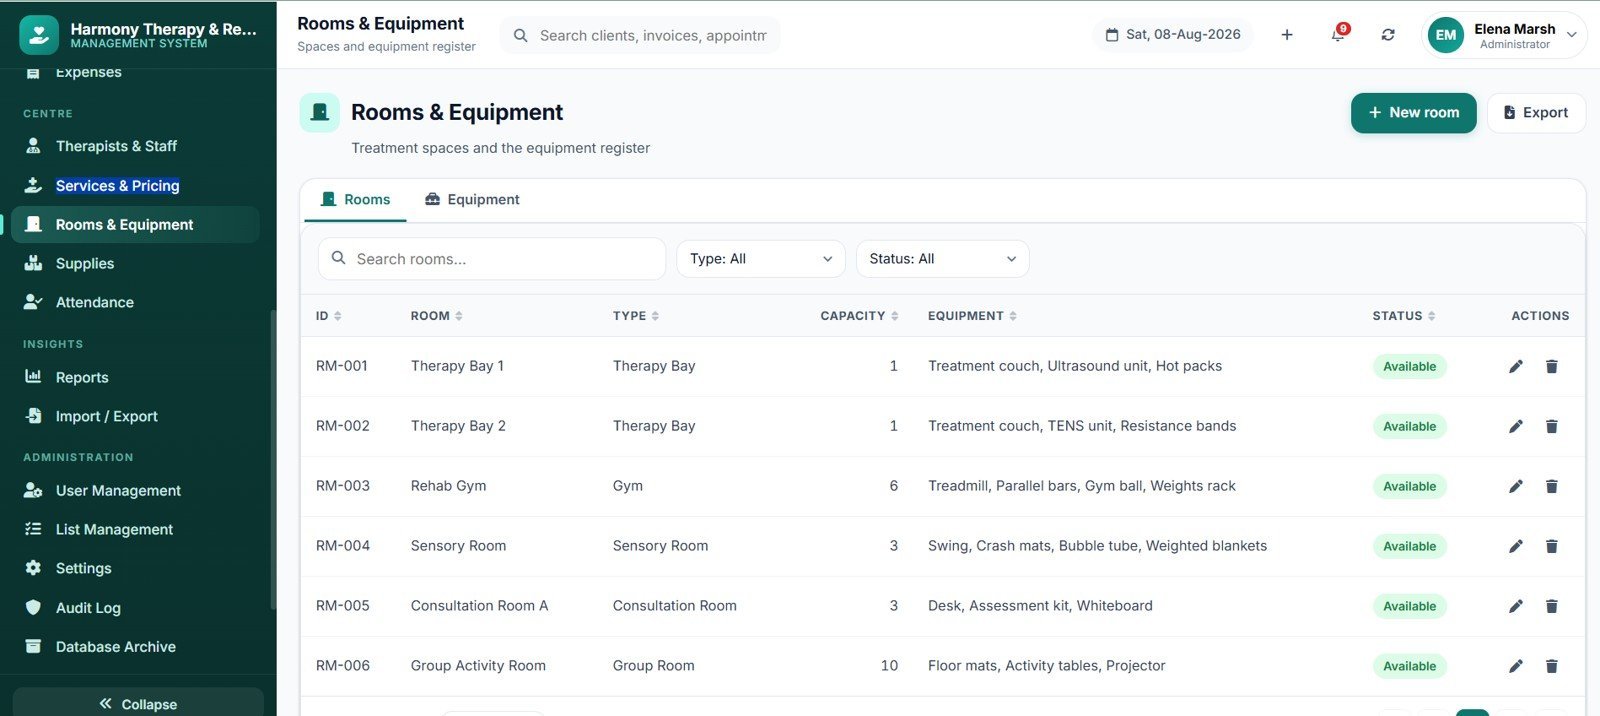The height and width of the screenshot is (716, 1600).
Task: Sort rooms by Equipment column
Action: click(972, 316)
